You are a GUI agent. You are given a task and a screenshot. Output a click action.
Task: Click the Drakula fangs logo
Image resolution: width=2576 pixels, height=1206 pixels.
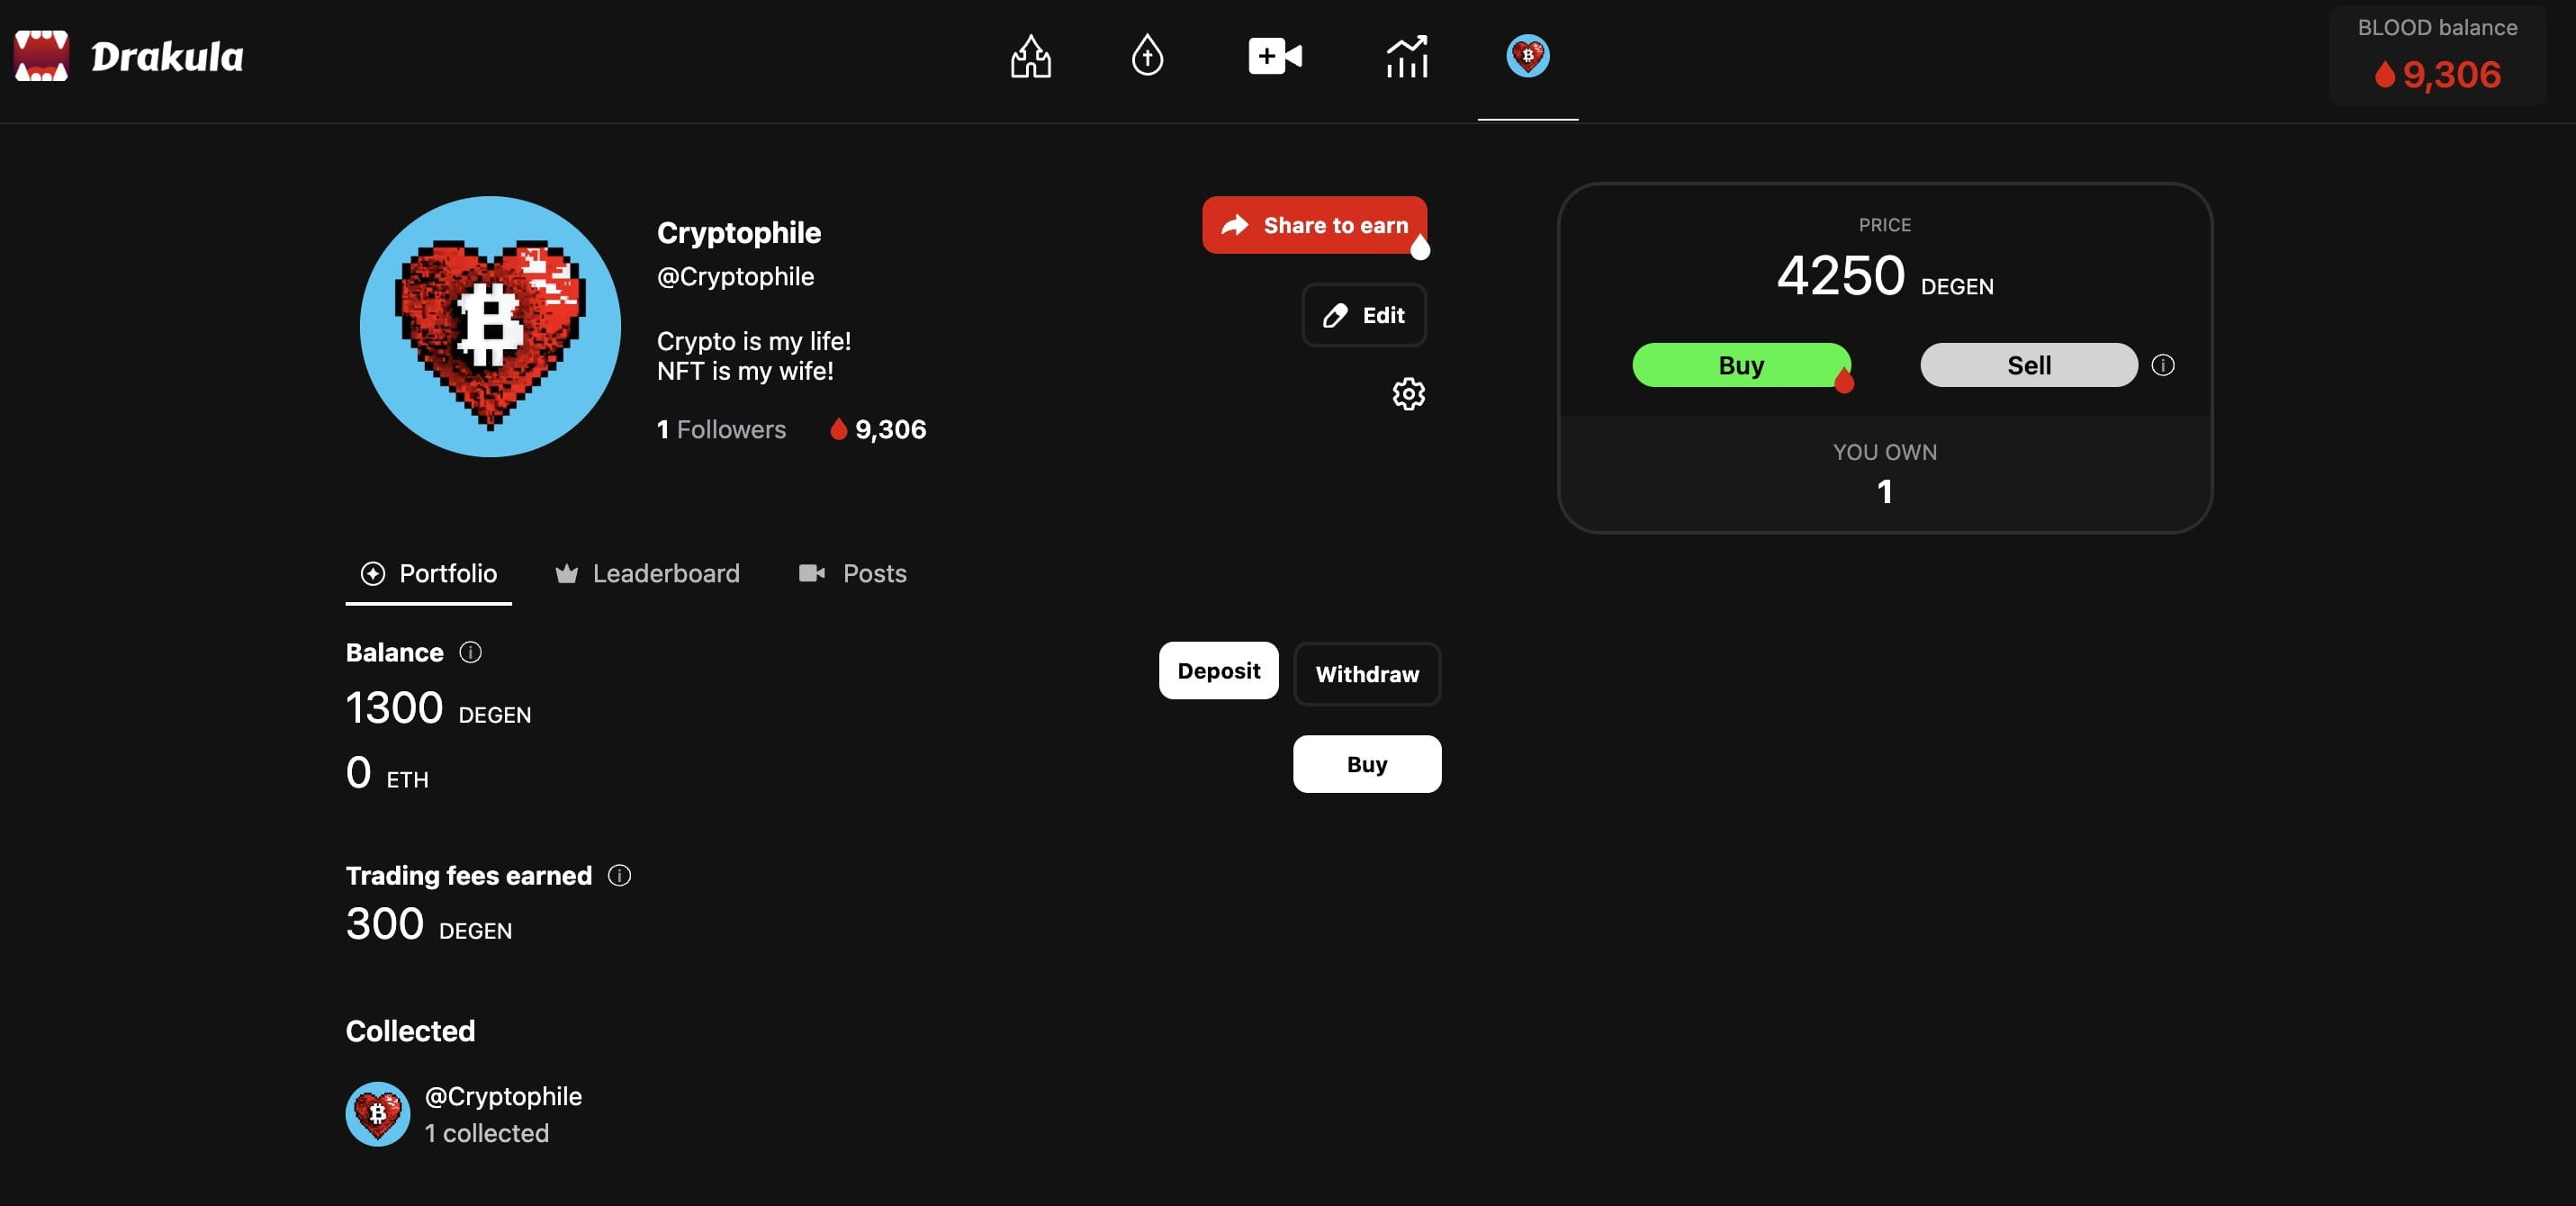(41, 56)
